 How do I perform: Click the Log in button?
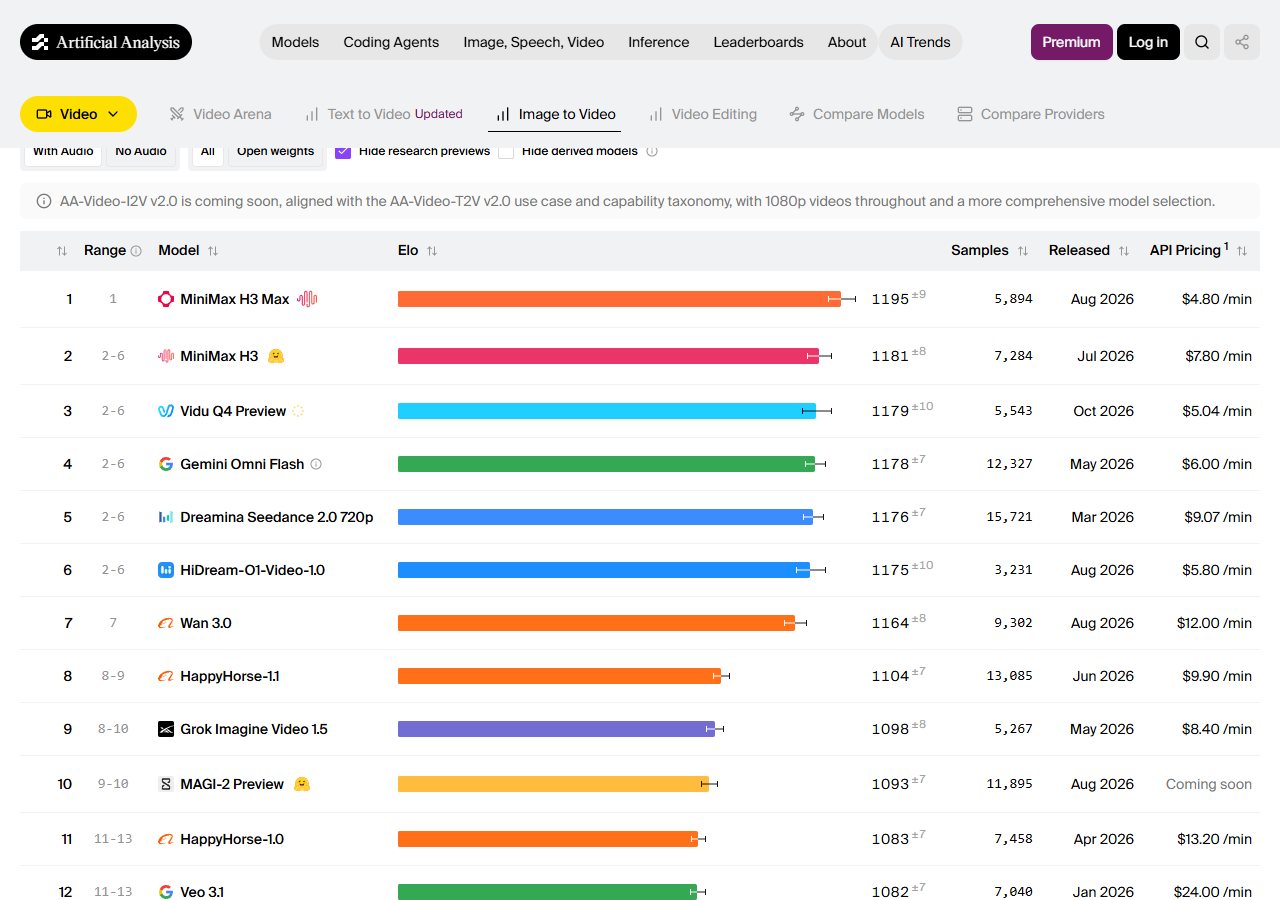point(1148,42)
